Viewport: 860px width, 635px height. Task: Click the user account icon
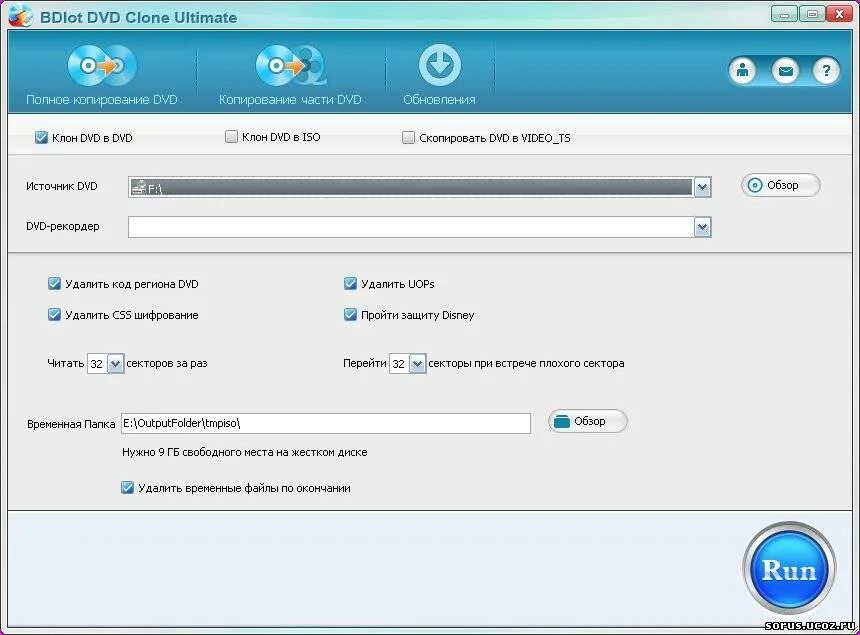click(743, 71)
